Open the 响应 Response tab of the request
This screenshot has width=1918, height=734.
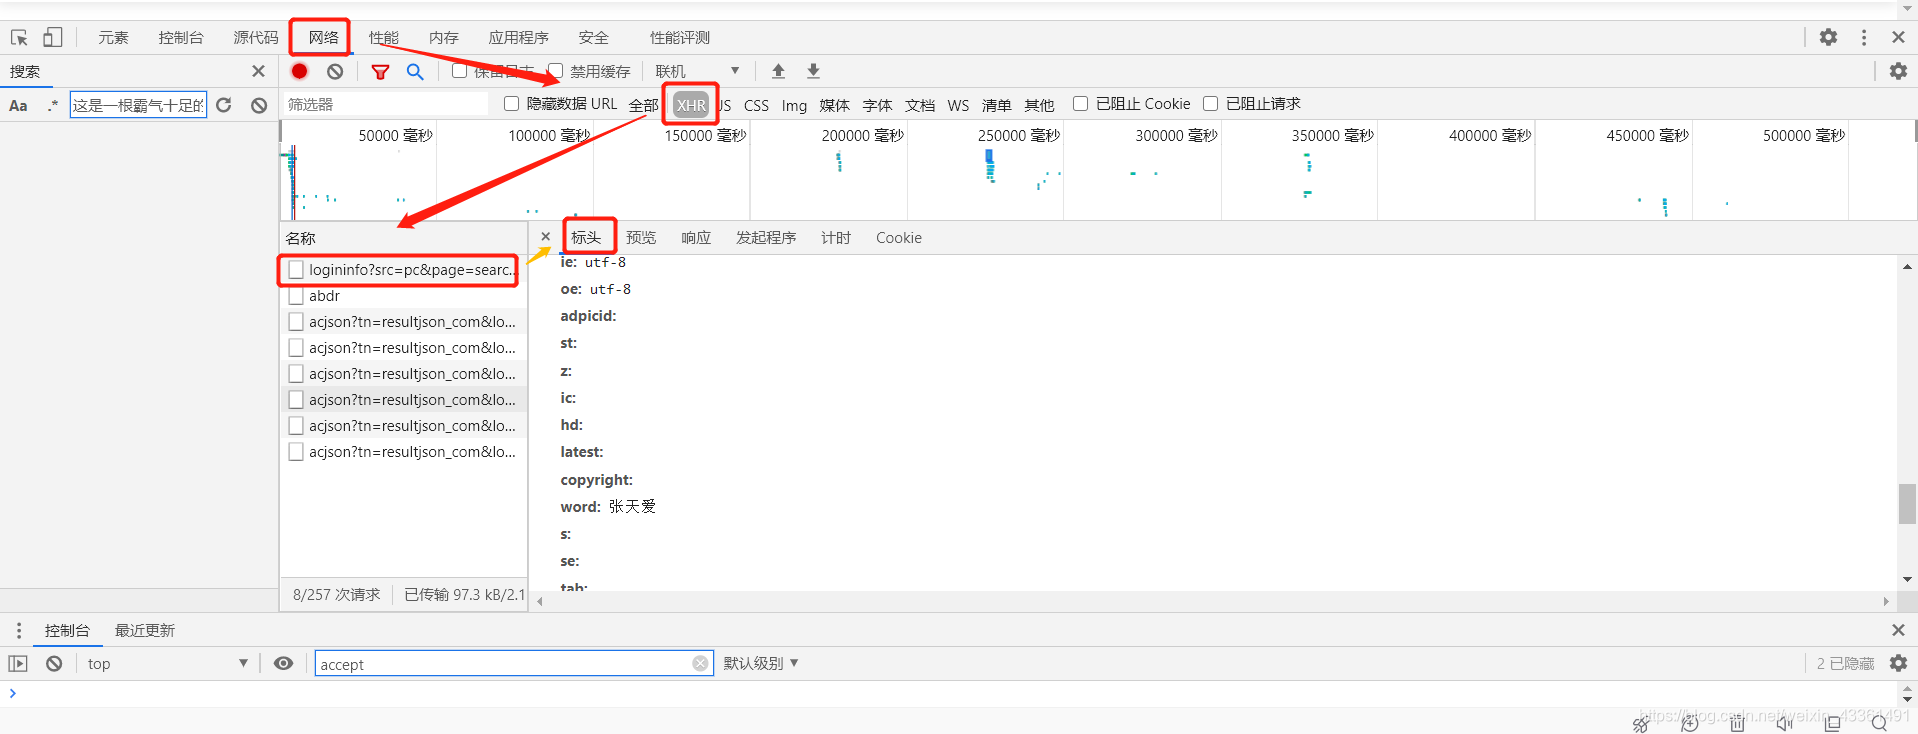click(696, 237)
